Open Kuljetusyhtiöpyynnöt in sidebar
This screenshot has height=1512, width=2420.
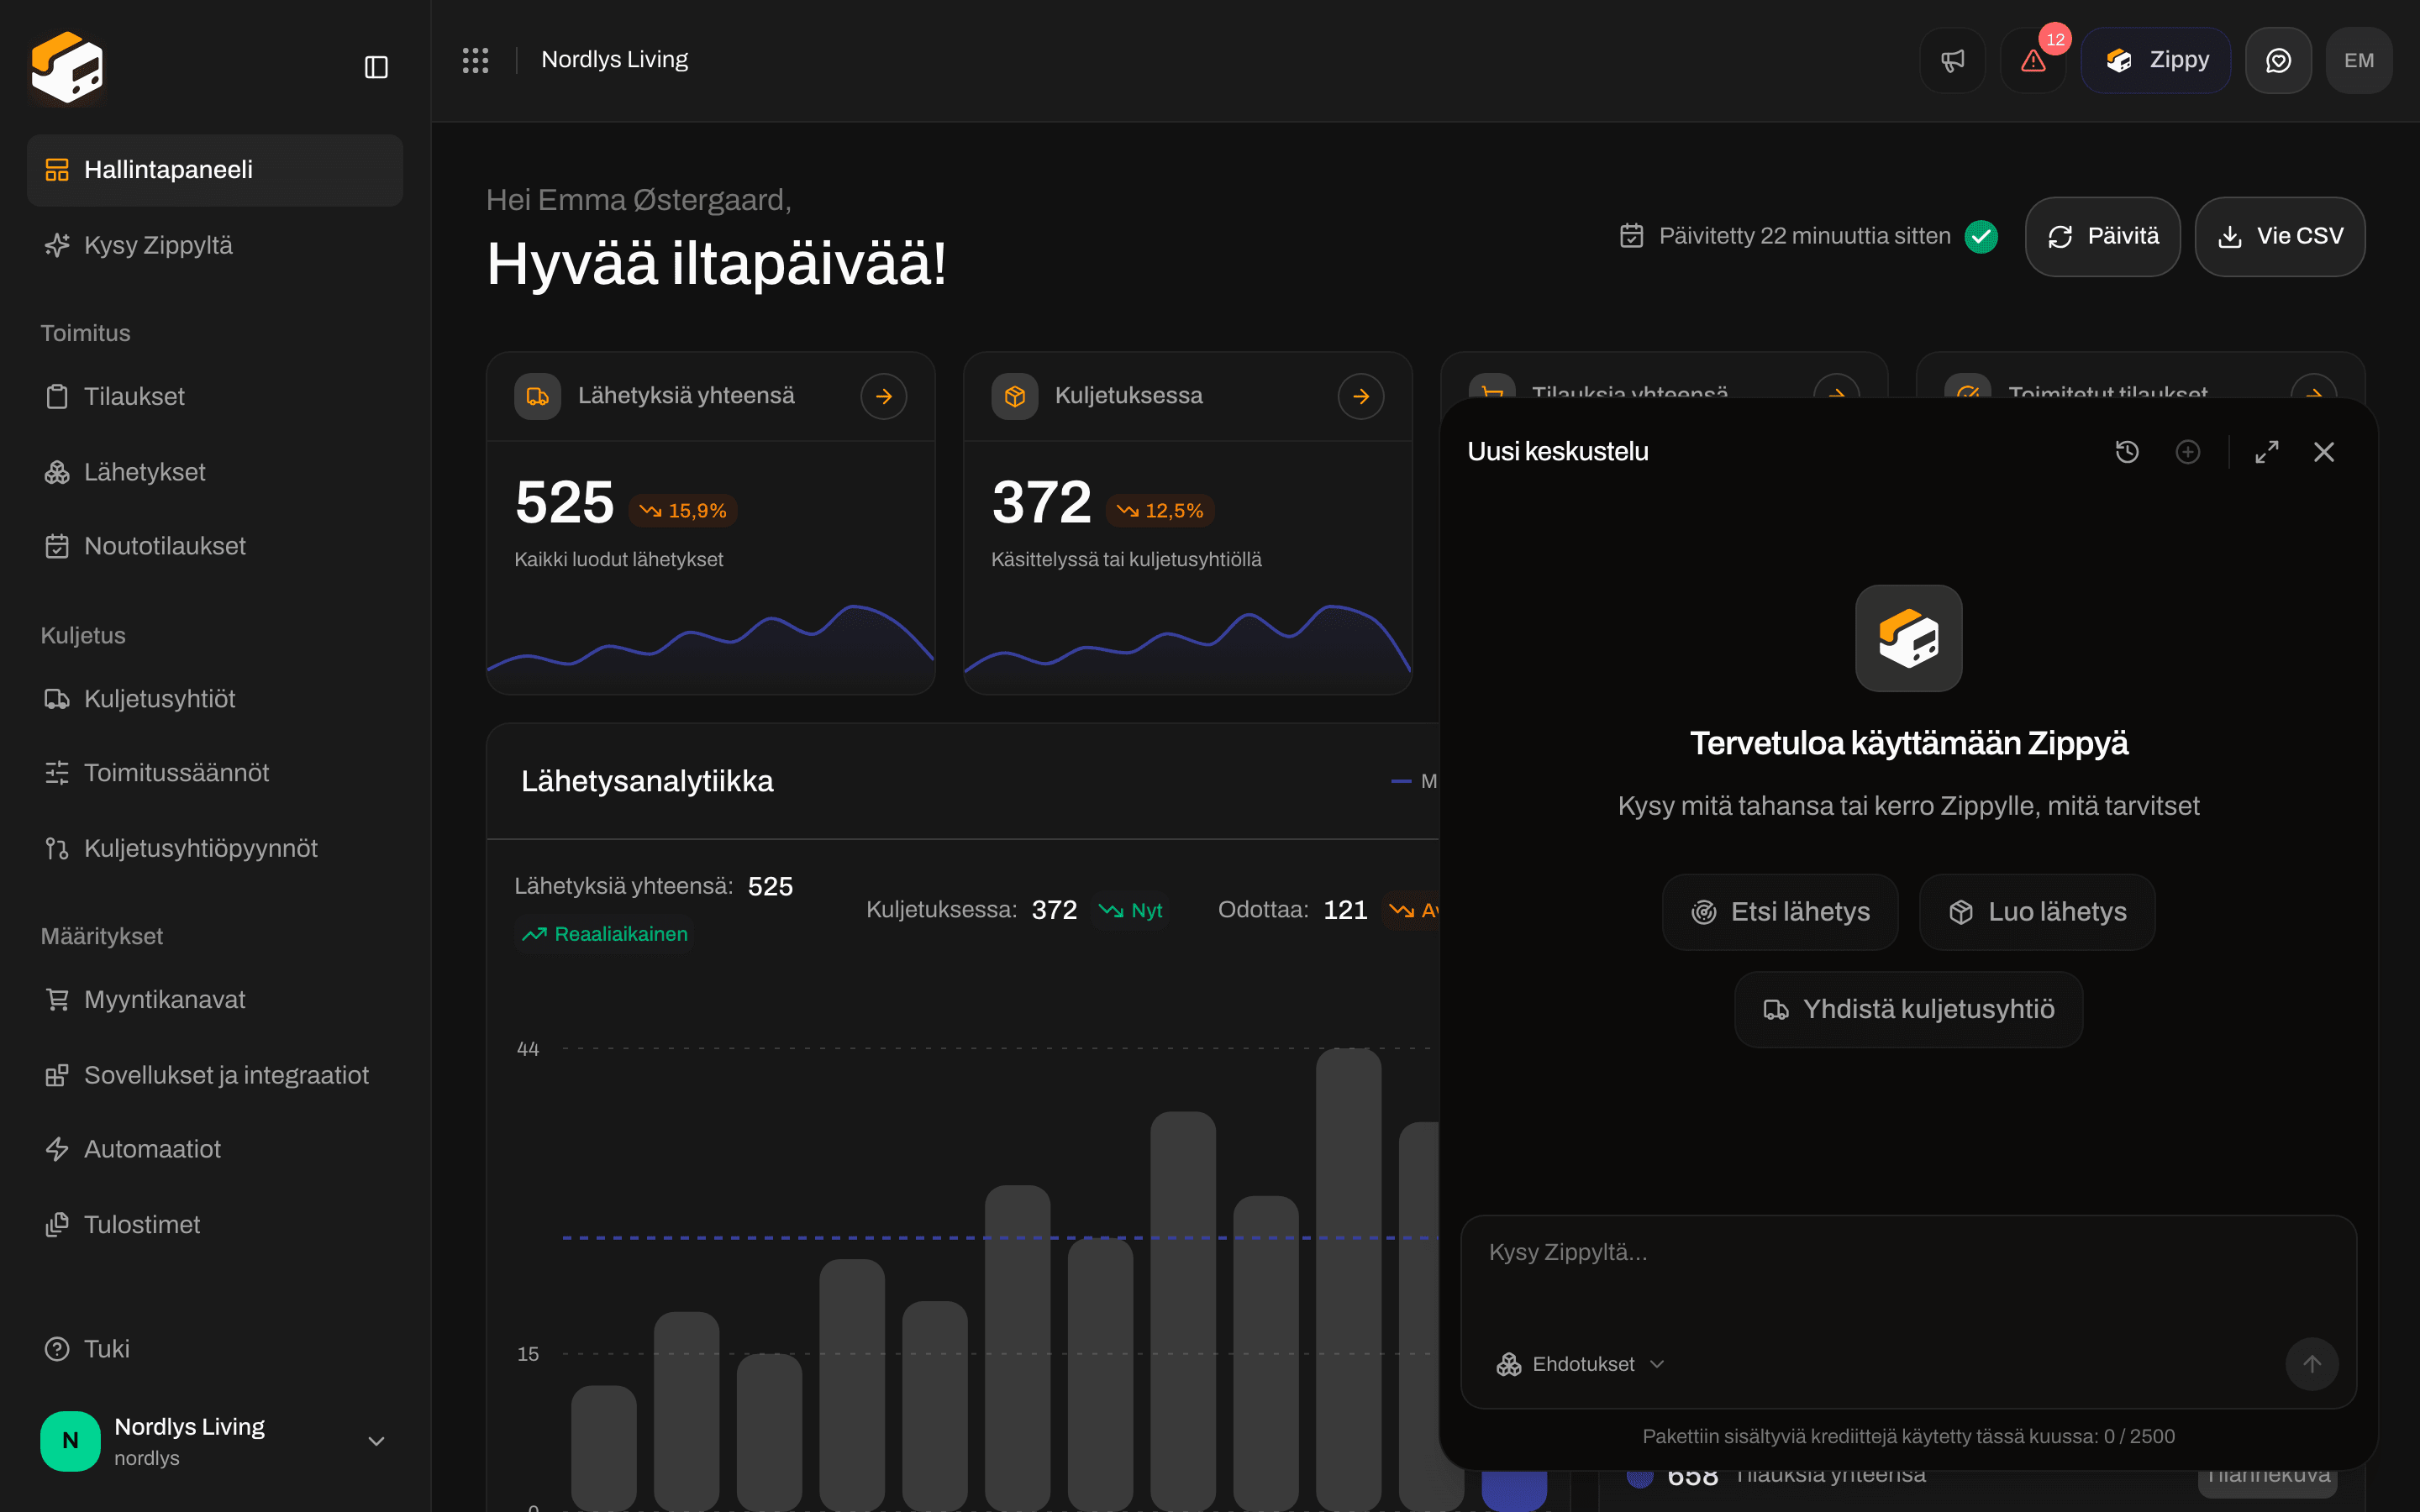coord(215,848)
